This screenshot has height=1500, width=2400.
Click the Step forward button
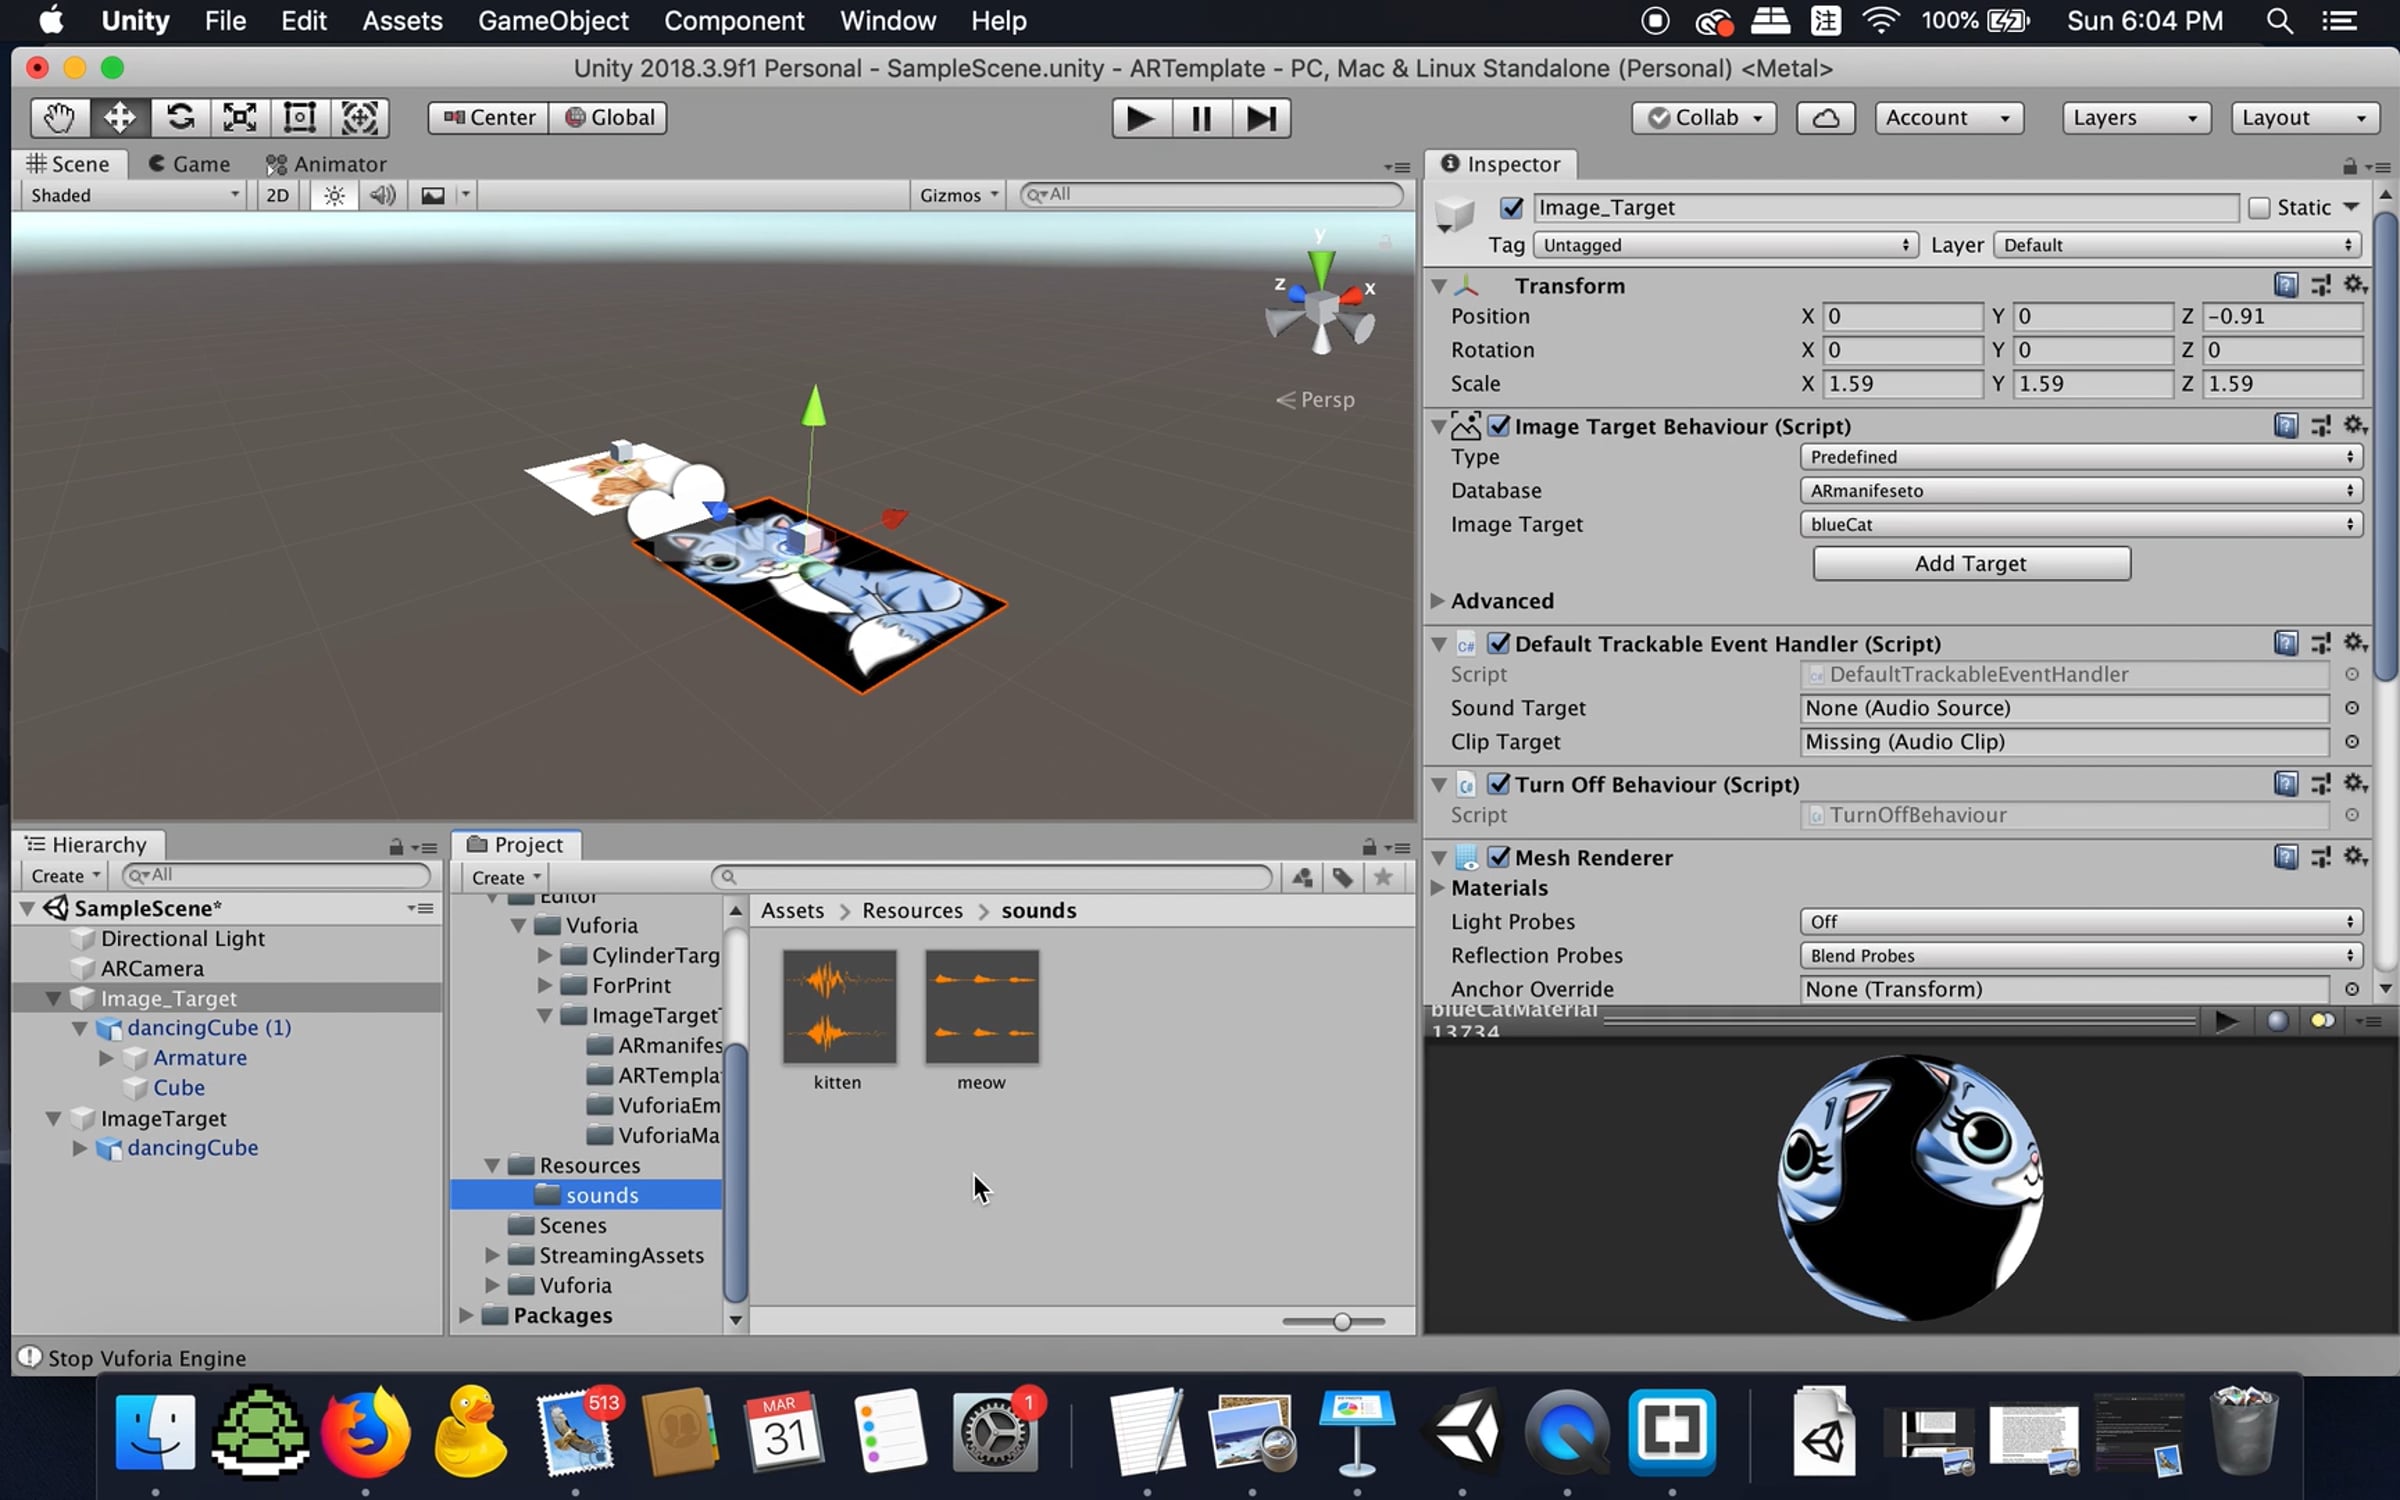point(1260,118)
